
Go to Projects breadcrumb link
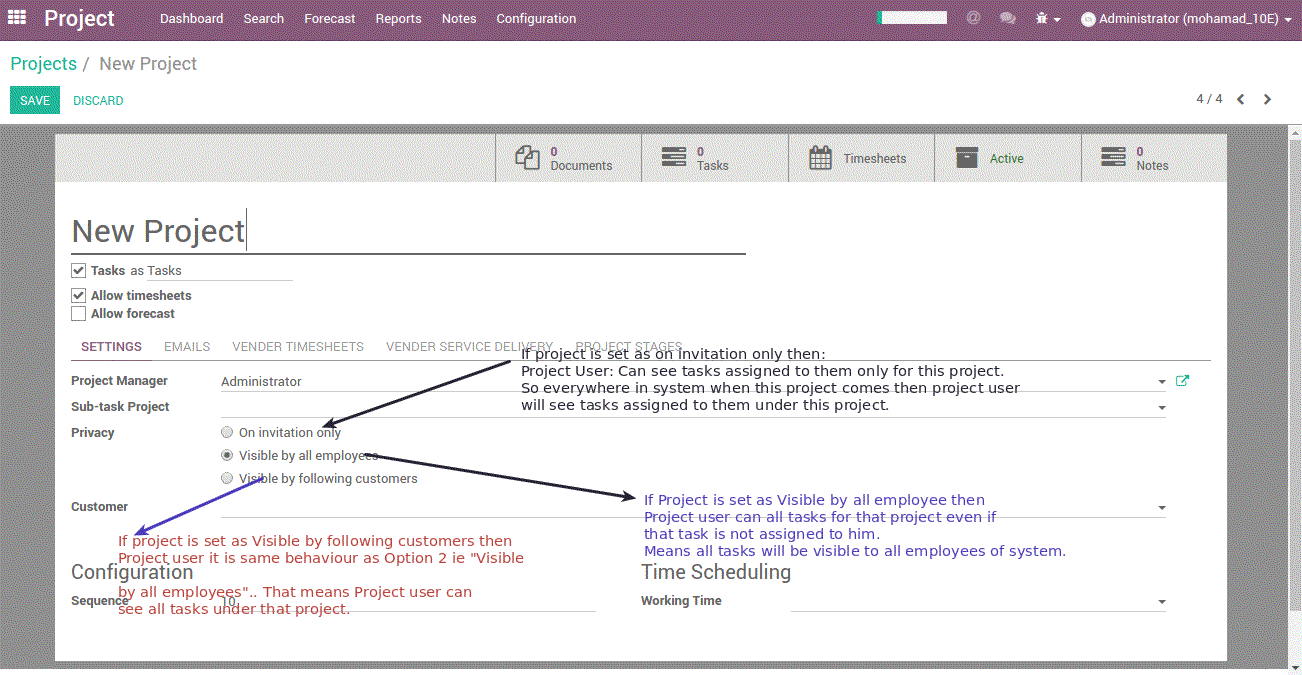click(43, 64)
